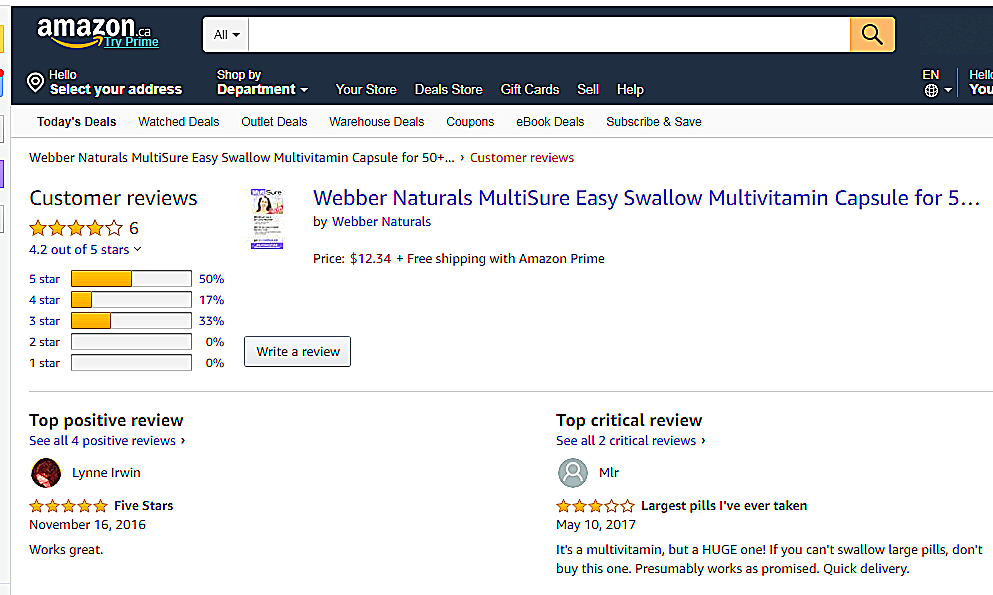Image resolution: width=993 pixels, height=595 pixels.
Task: Click inside the search input field
Action: click(x=548, y=35)
